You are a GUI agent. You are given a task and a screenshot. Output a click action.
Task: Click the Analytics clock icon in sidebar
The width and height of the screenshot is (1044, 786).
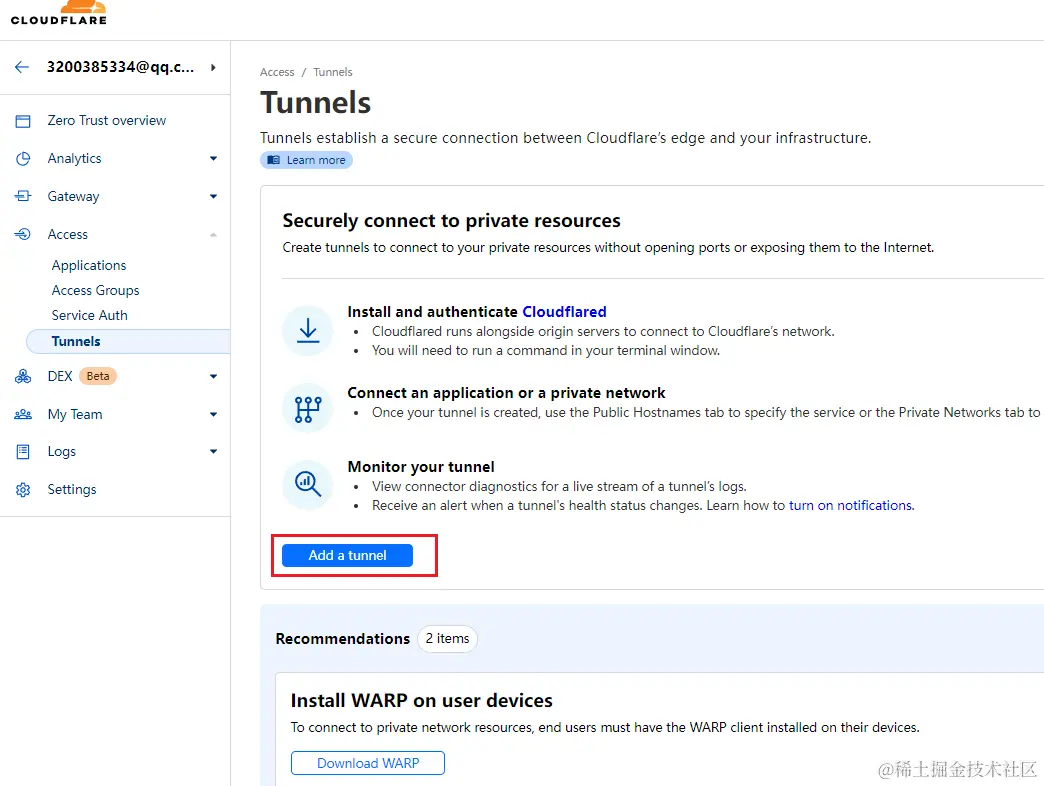click(x=22, y=158)
